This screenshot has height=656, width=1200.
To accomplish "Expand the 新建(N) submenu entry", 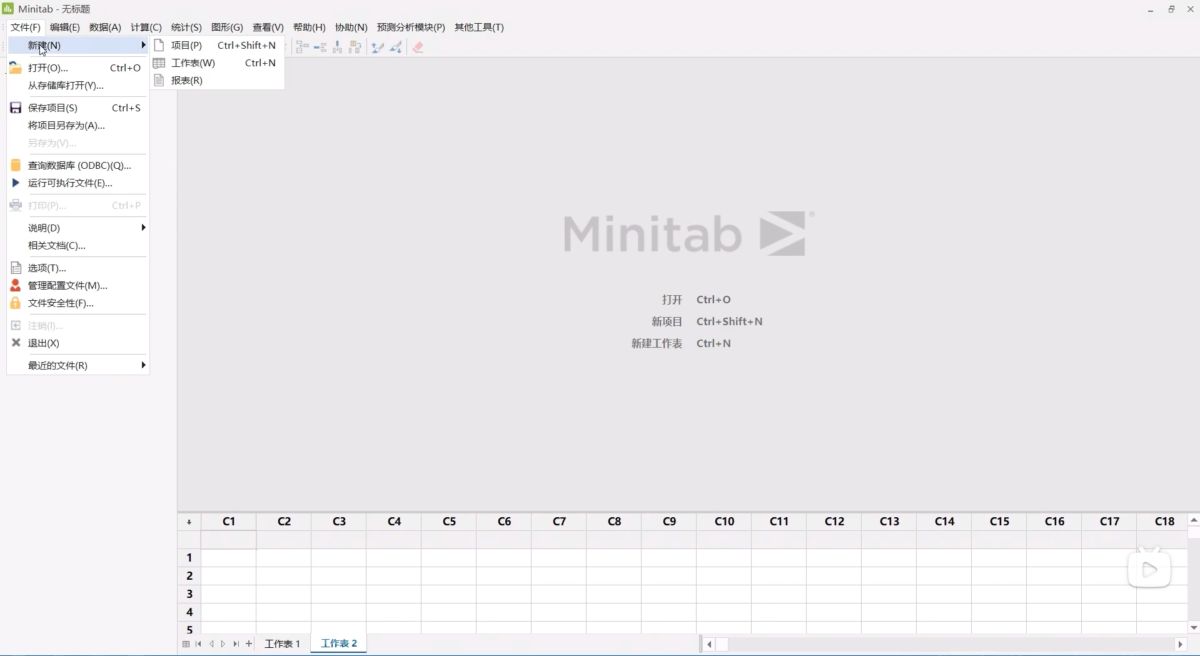I will pos(78,45).
